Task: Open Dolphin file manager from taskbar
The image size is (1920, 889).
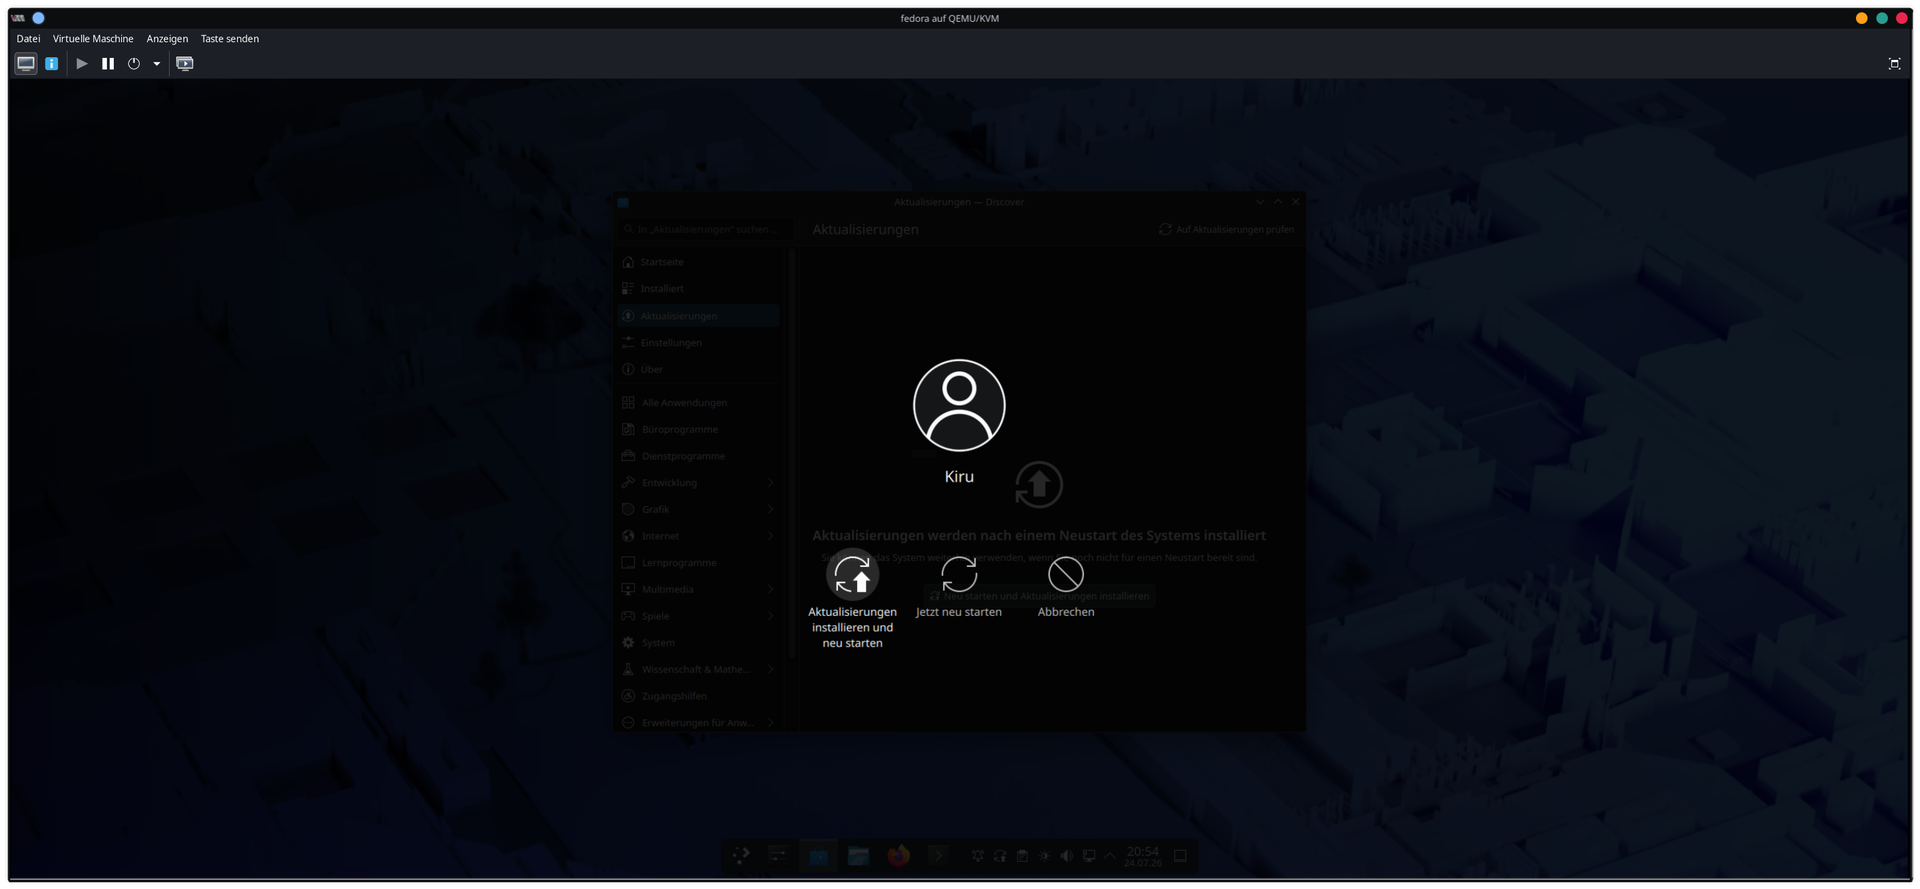Action: 858,856
